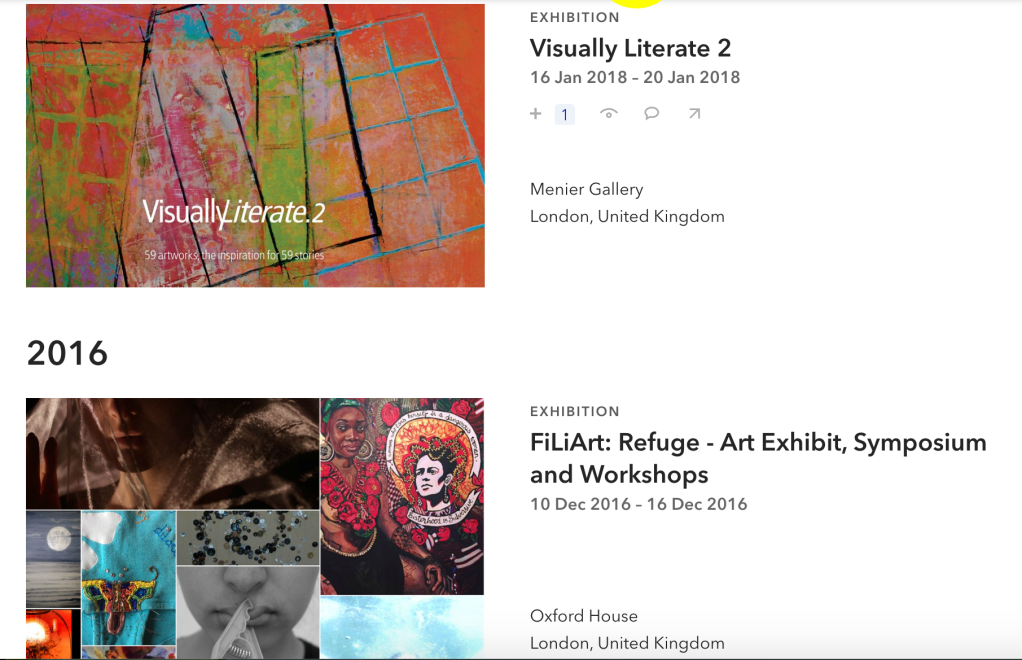Open the FiLiArt: Refuge exhibition title link
This screenshot has height=660, width=1022.
[x=758, y=458]
